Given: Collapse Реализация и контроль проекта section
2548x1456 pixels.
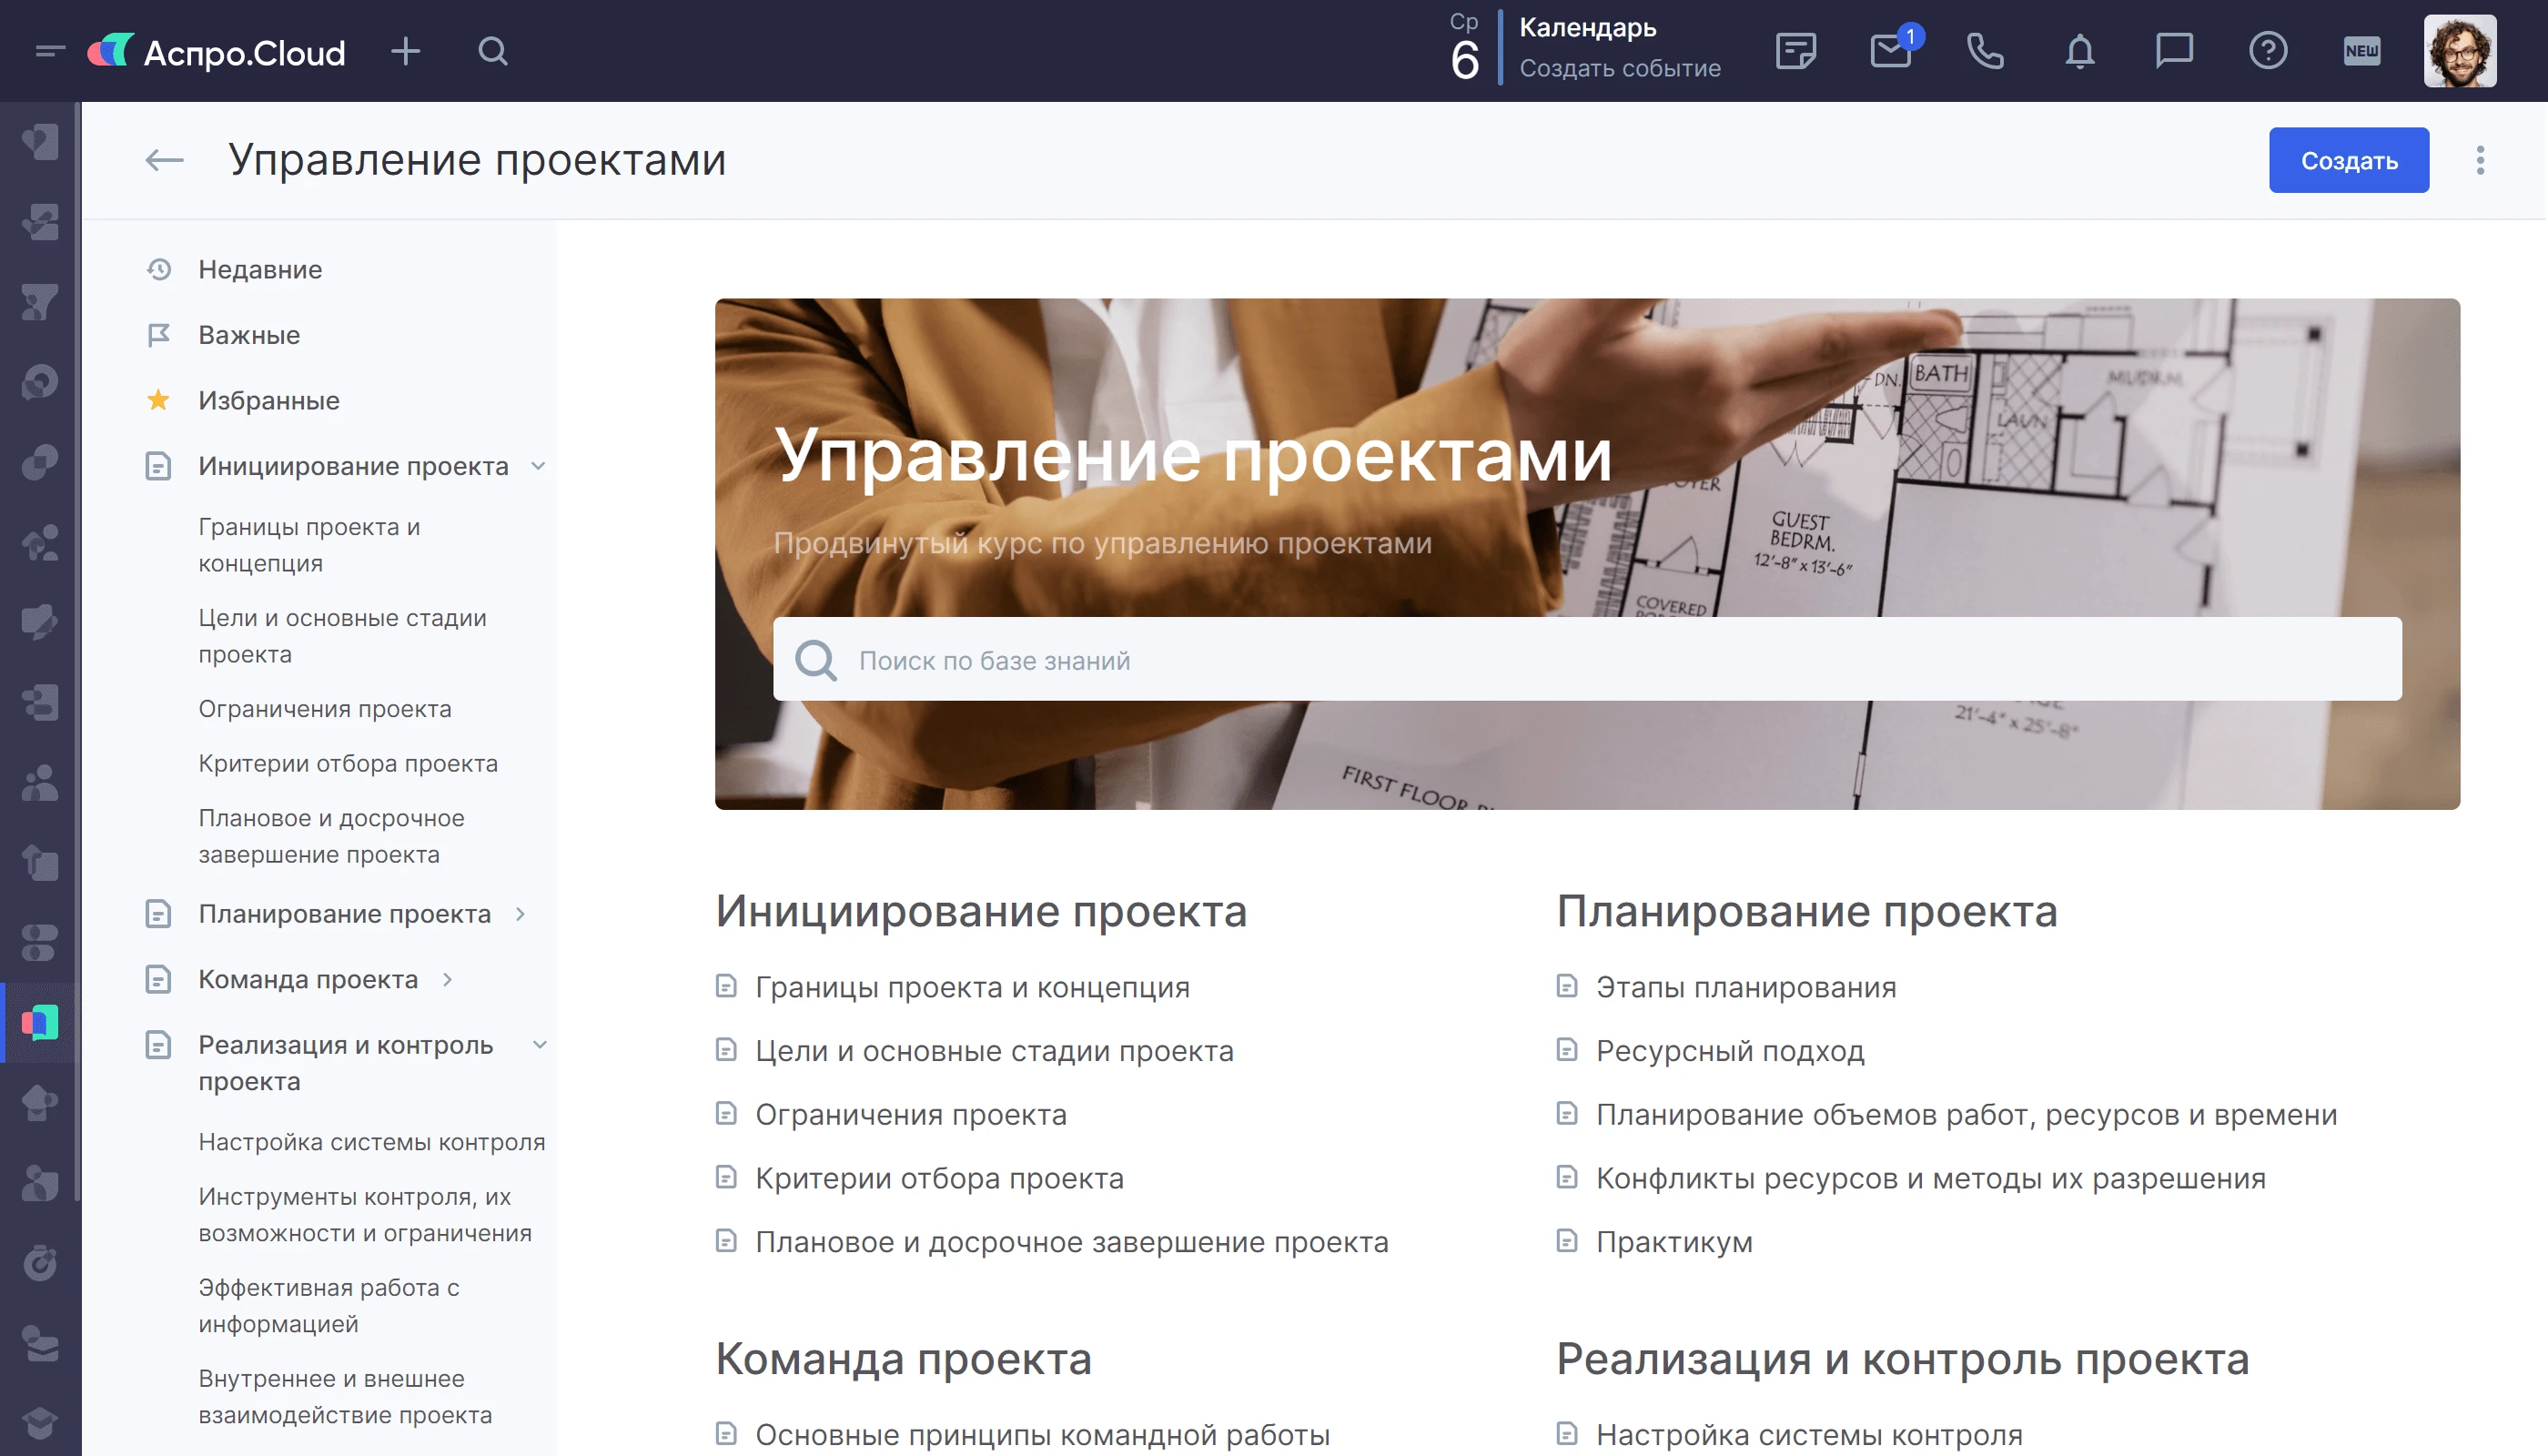Looking at the screenshot, I should point(539,1045).
